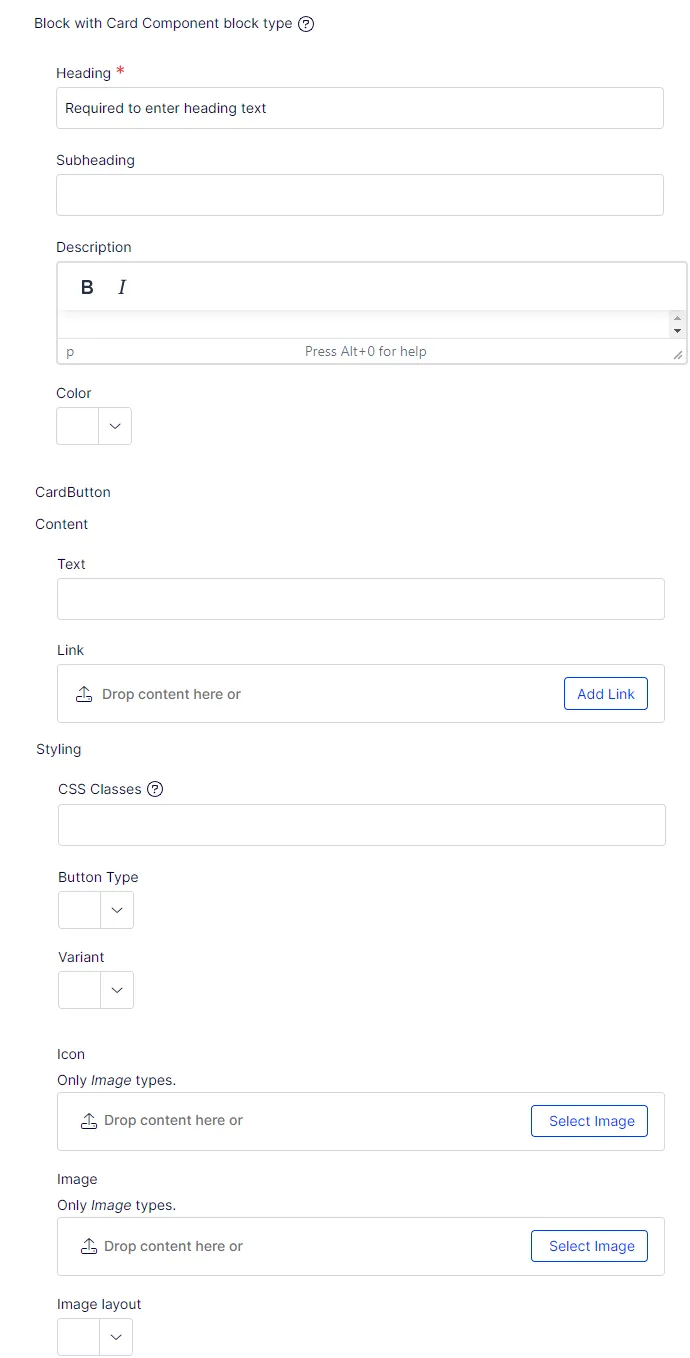Click upload icon in Icon drop area
Image resolution: width=690 pixels, height=1358 pixels.
click(x=89, y=1121)
